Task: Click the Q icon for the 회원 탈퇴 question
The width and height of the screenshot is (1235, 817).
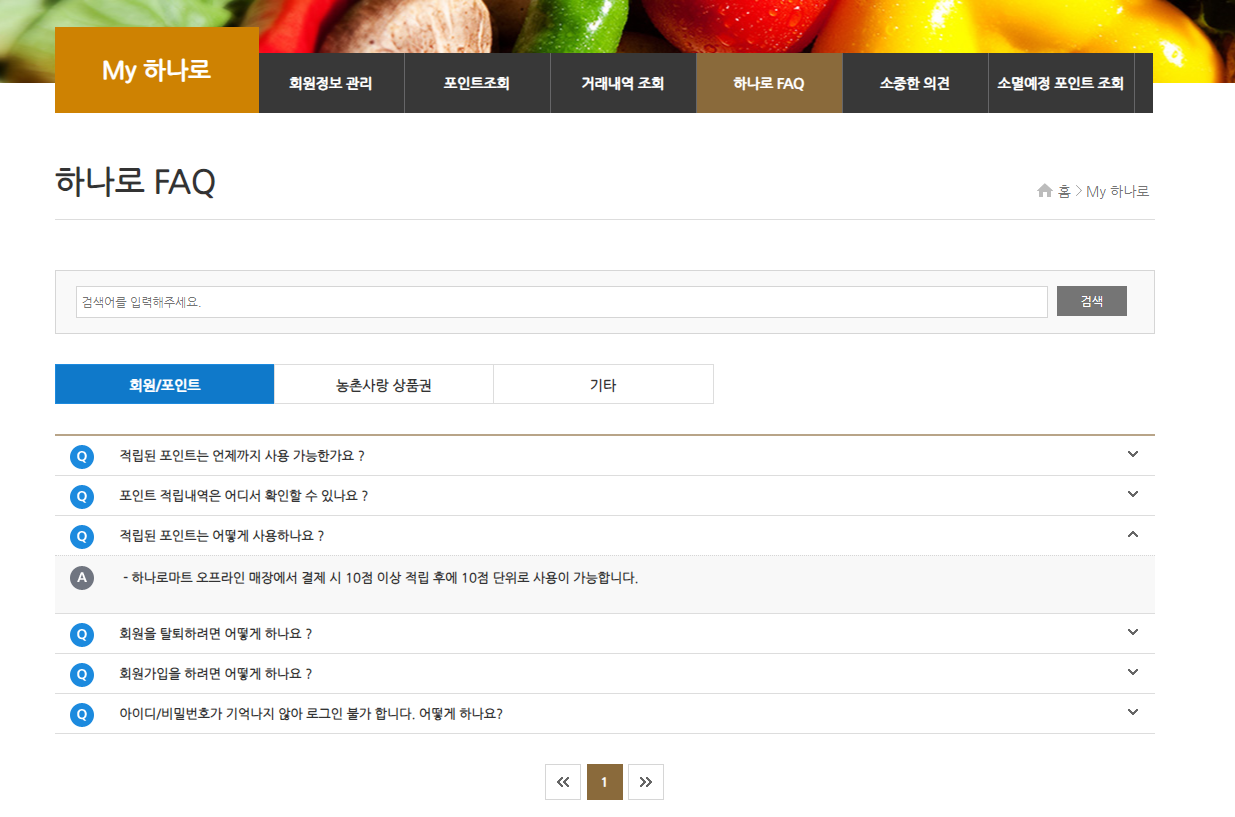Action: click(x=82, y=633)
